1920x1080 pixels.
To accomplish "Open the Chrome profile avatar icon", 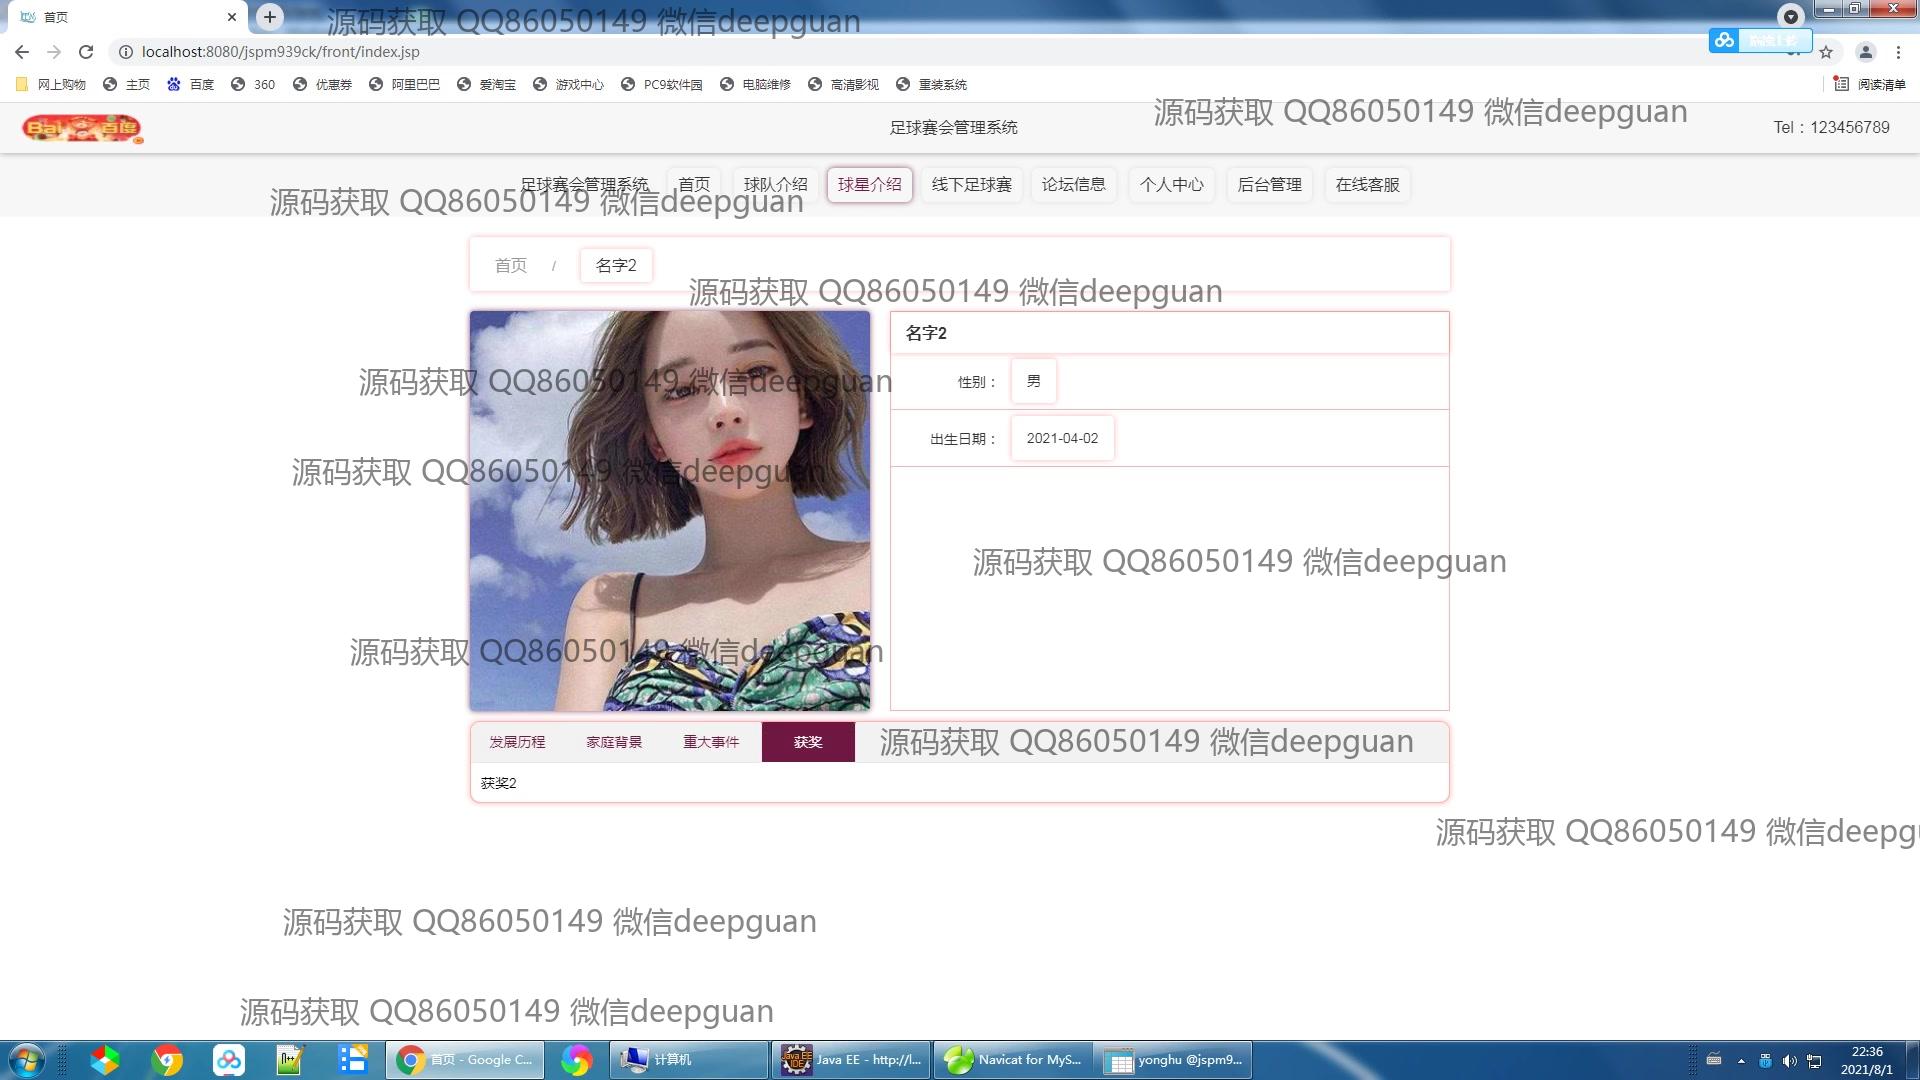I will pos(1865,52).
